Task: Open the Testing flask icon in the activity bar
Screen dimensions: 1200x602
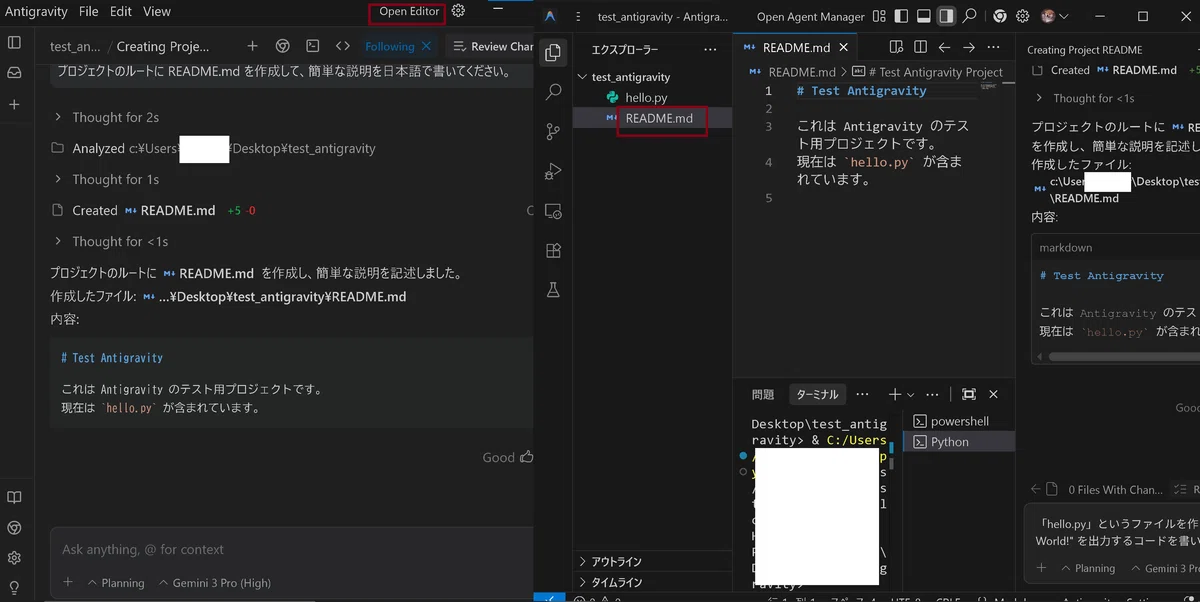Action: (553, 290)
